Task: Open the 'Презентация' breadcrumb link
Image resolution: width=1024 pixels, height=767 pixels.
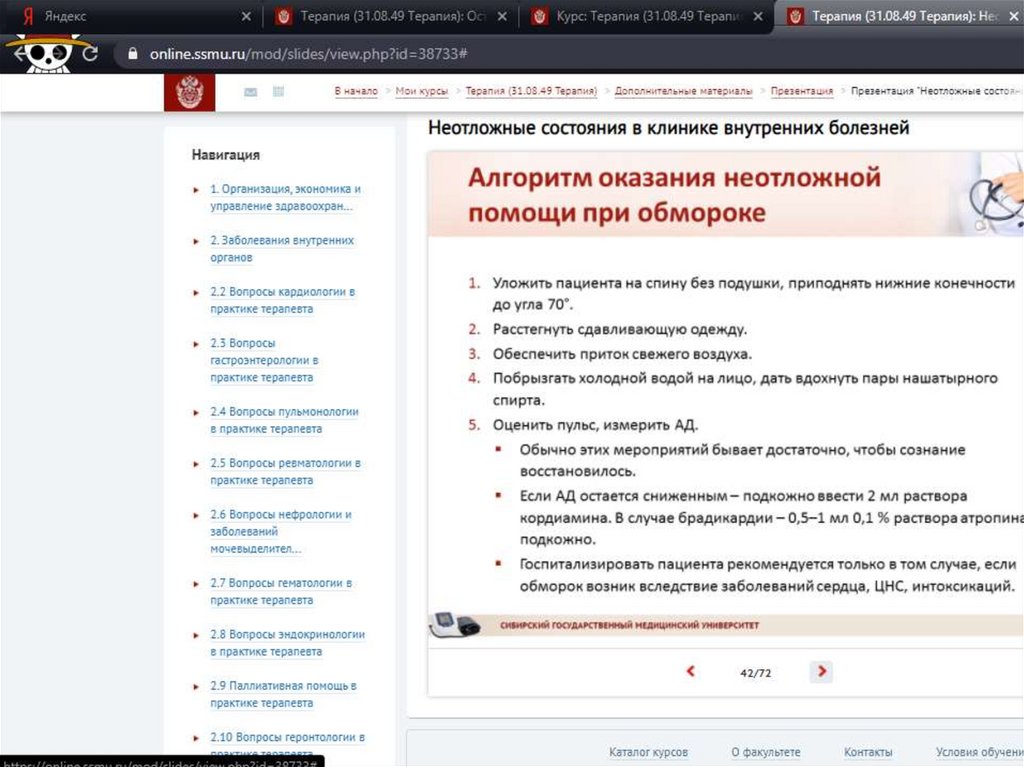Action: (801, 91)
